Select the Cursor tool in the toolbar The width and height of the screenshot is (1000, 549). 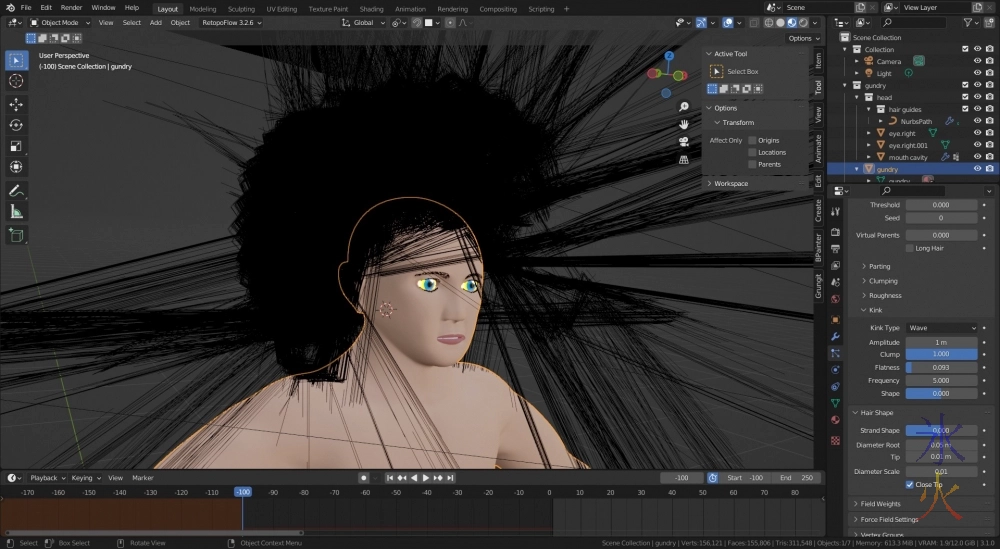tap(16, 81)
